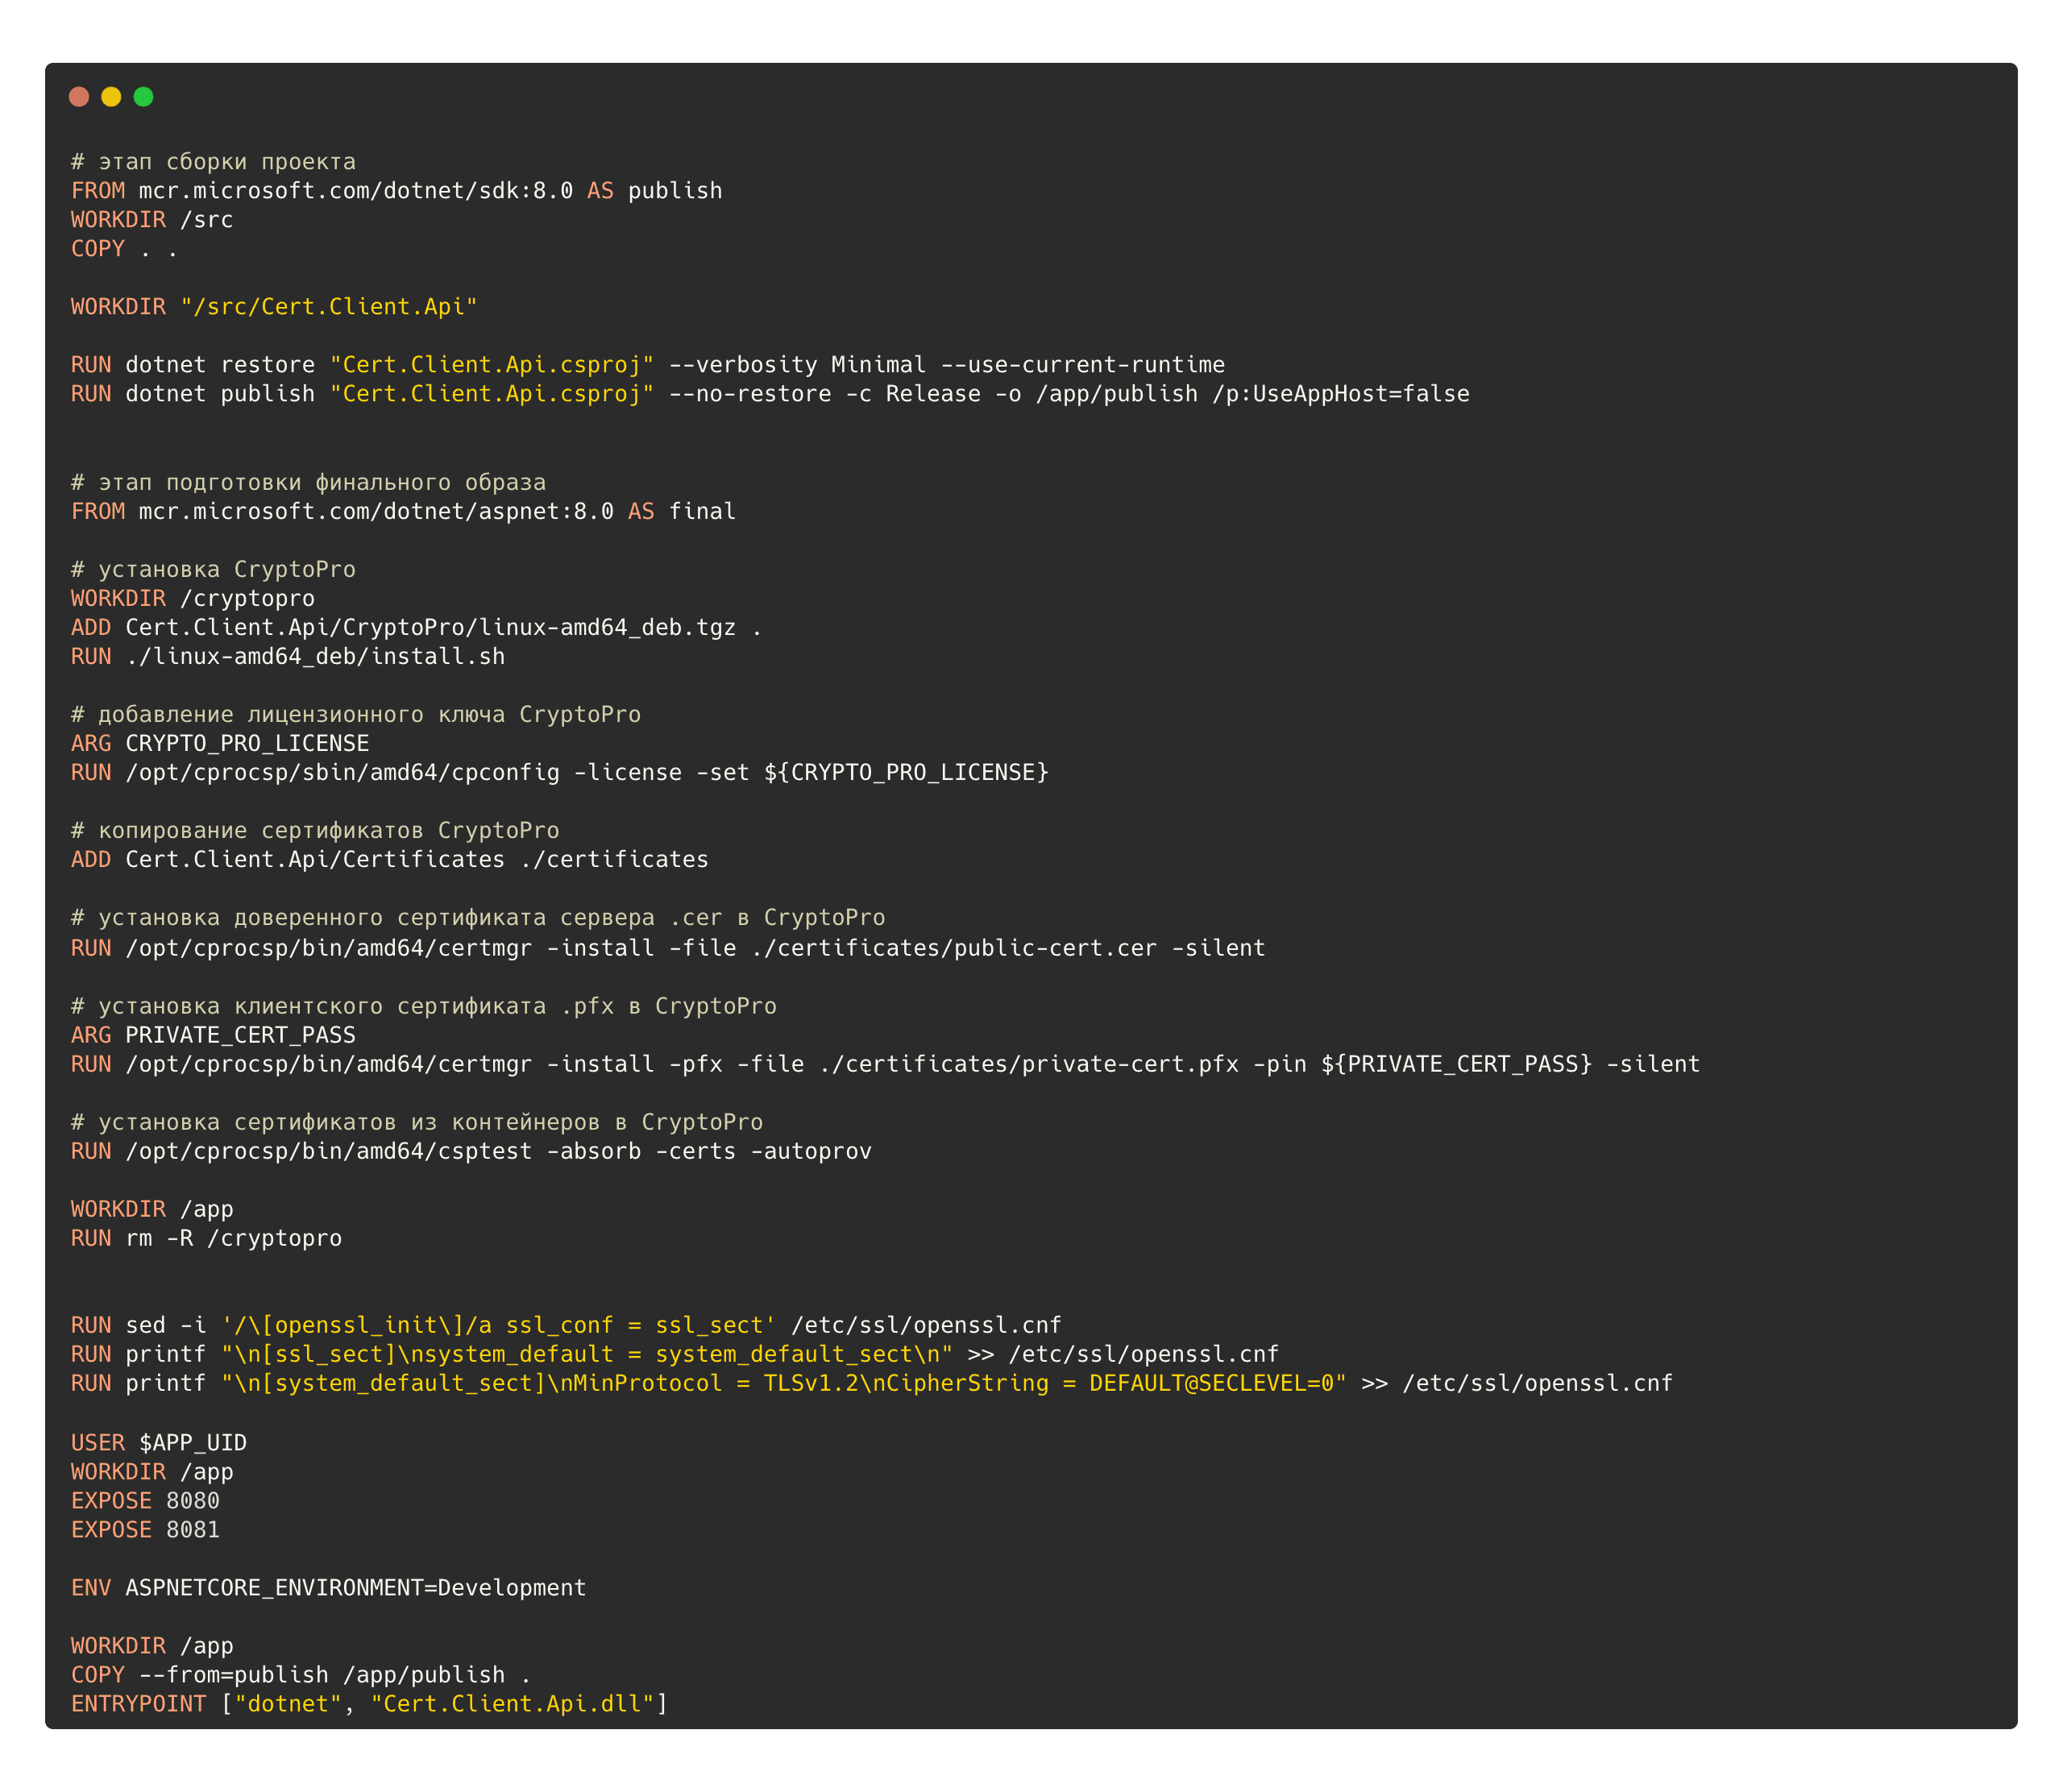Viewport: 2063px width, 1792px height.
Task: Click ARG CRYPTO_PRO_LICENSE declaration
Action: 220,743
